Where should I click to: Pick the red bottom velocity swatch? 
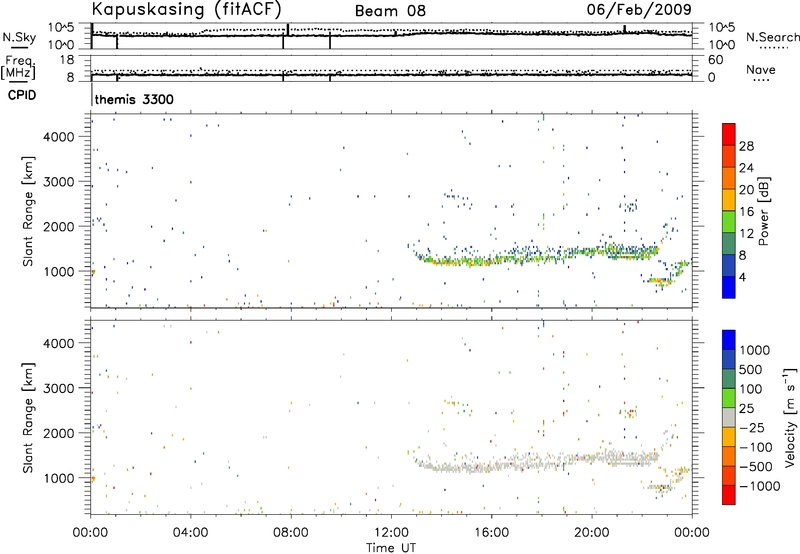point(729,495)
